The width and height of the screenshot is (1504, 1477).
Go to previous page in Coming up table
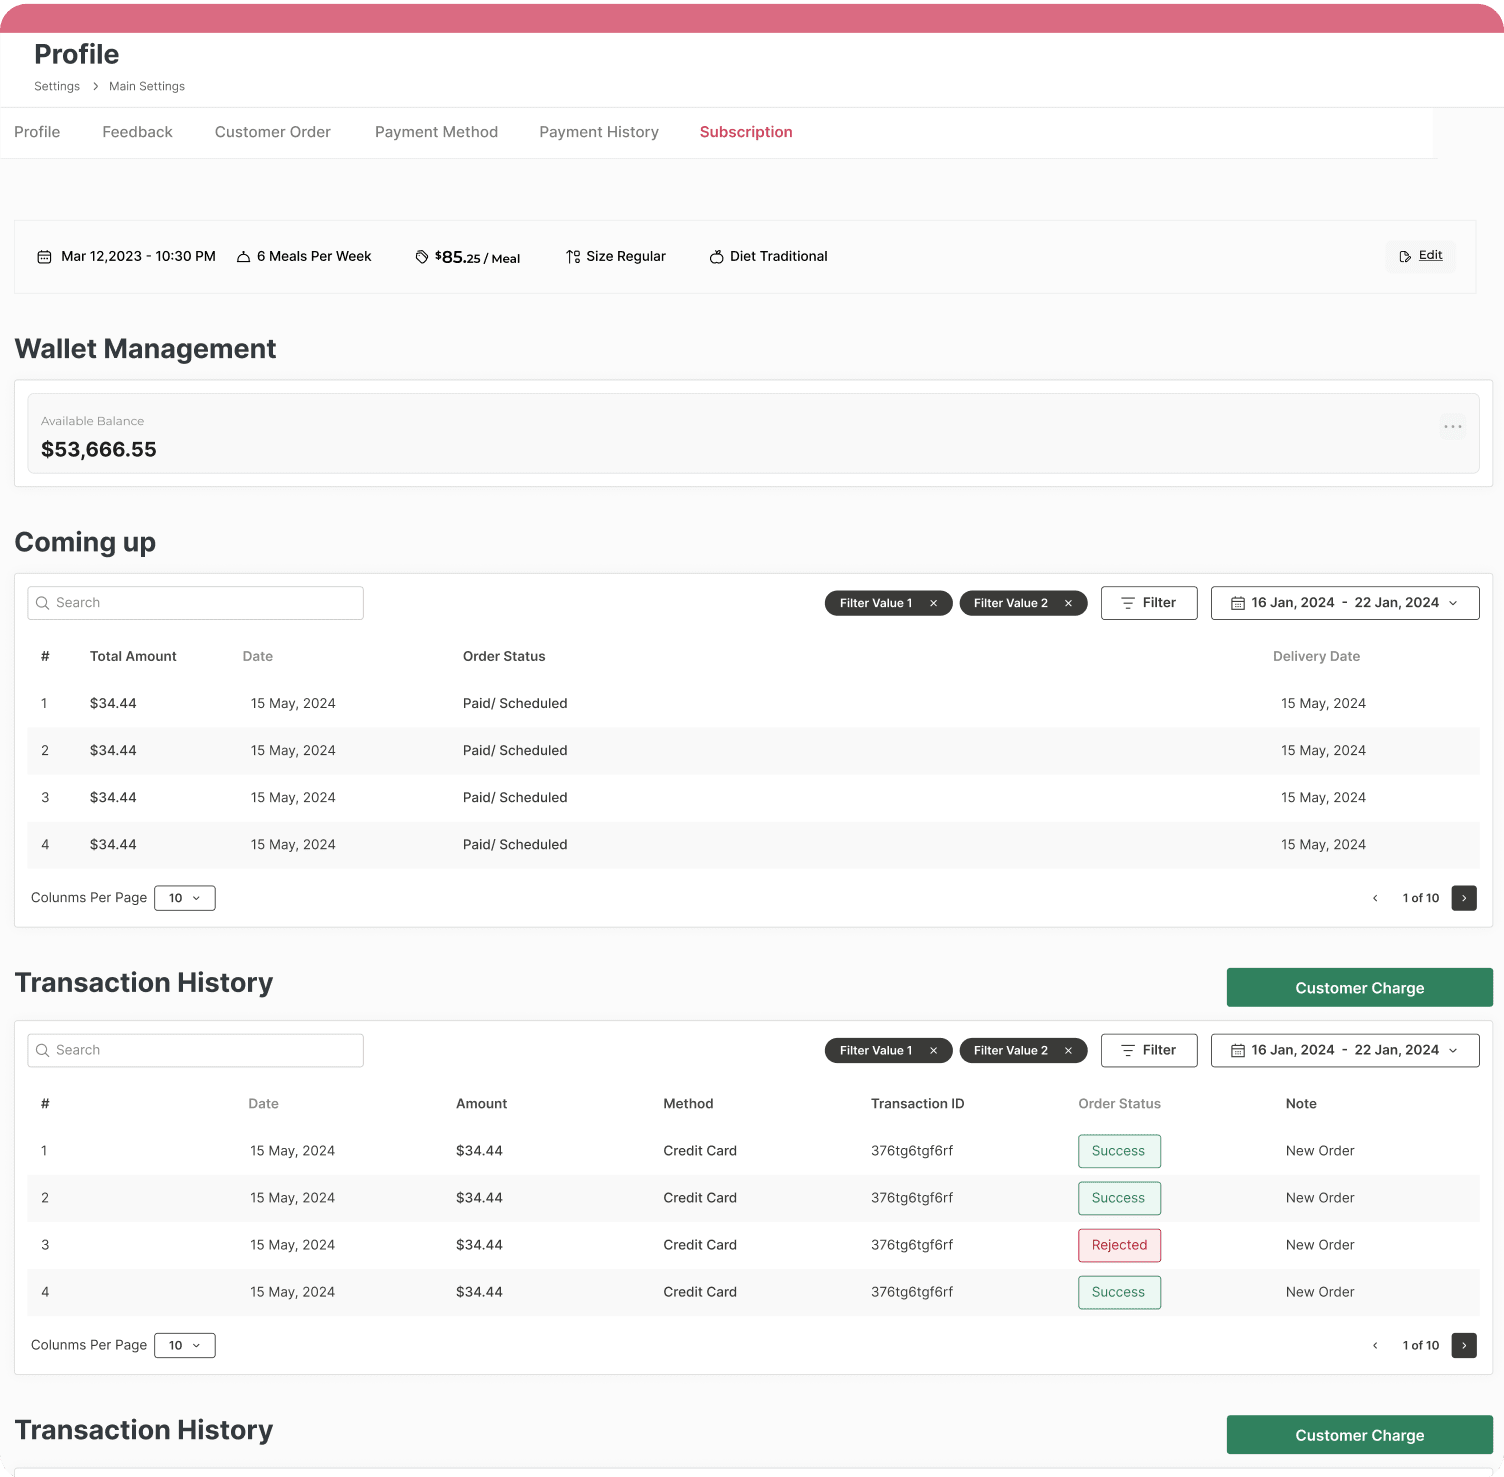[1375, 898]
